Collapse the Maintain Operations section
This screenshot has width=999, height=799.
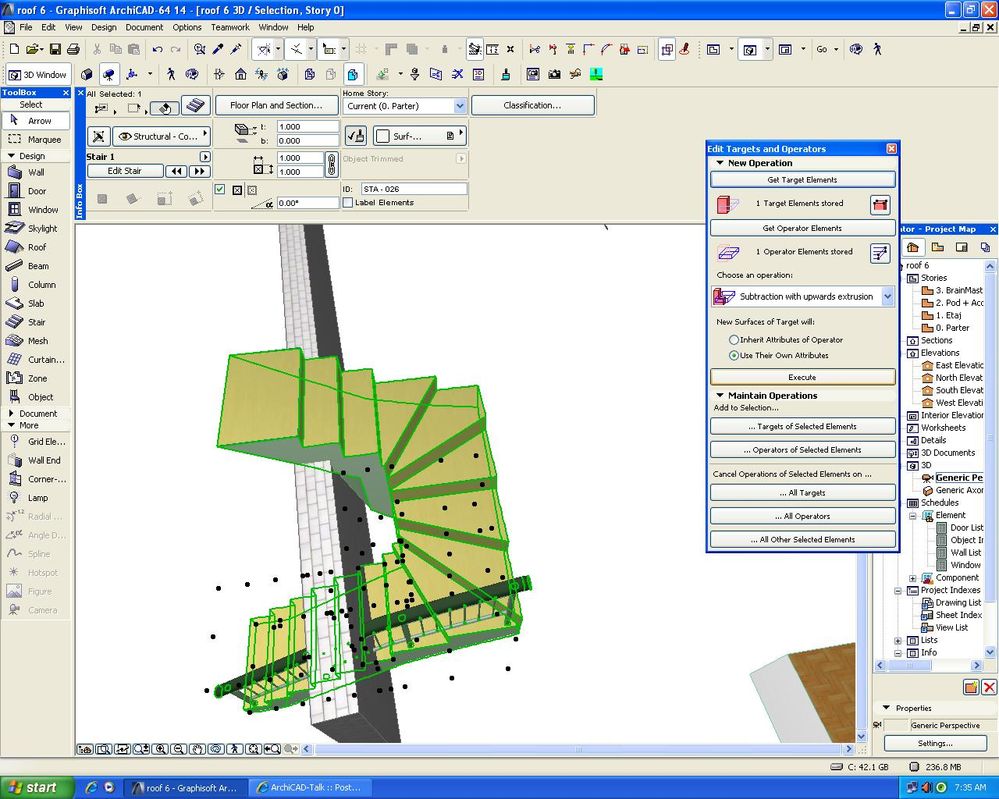[x=720, y=396]
